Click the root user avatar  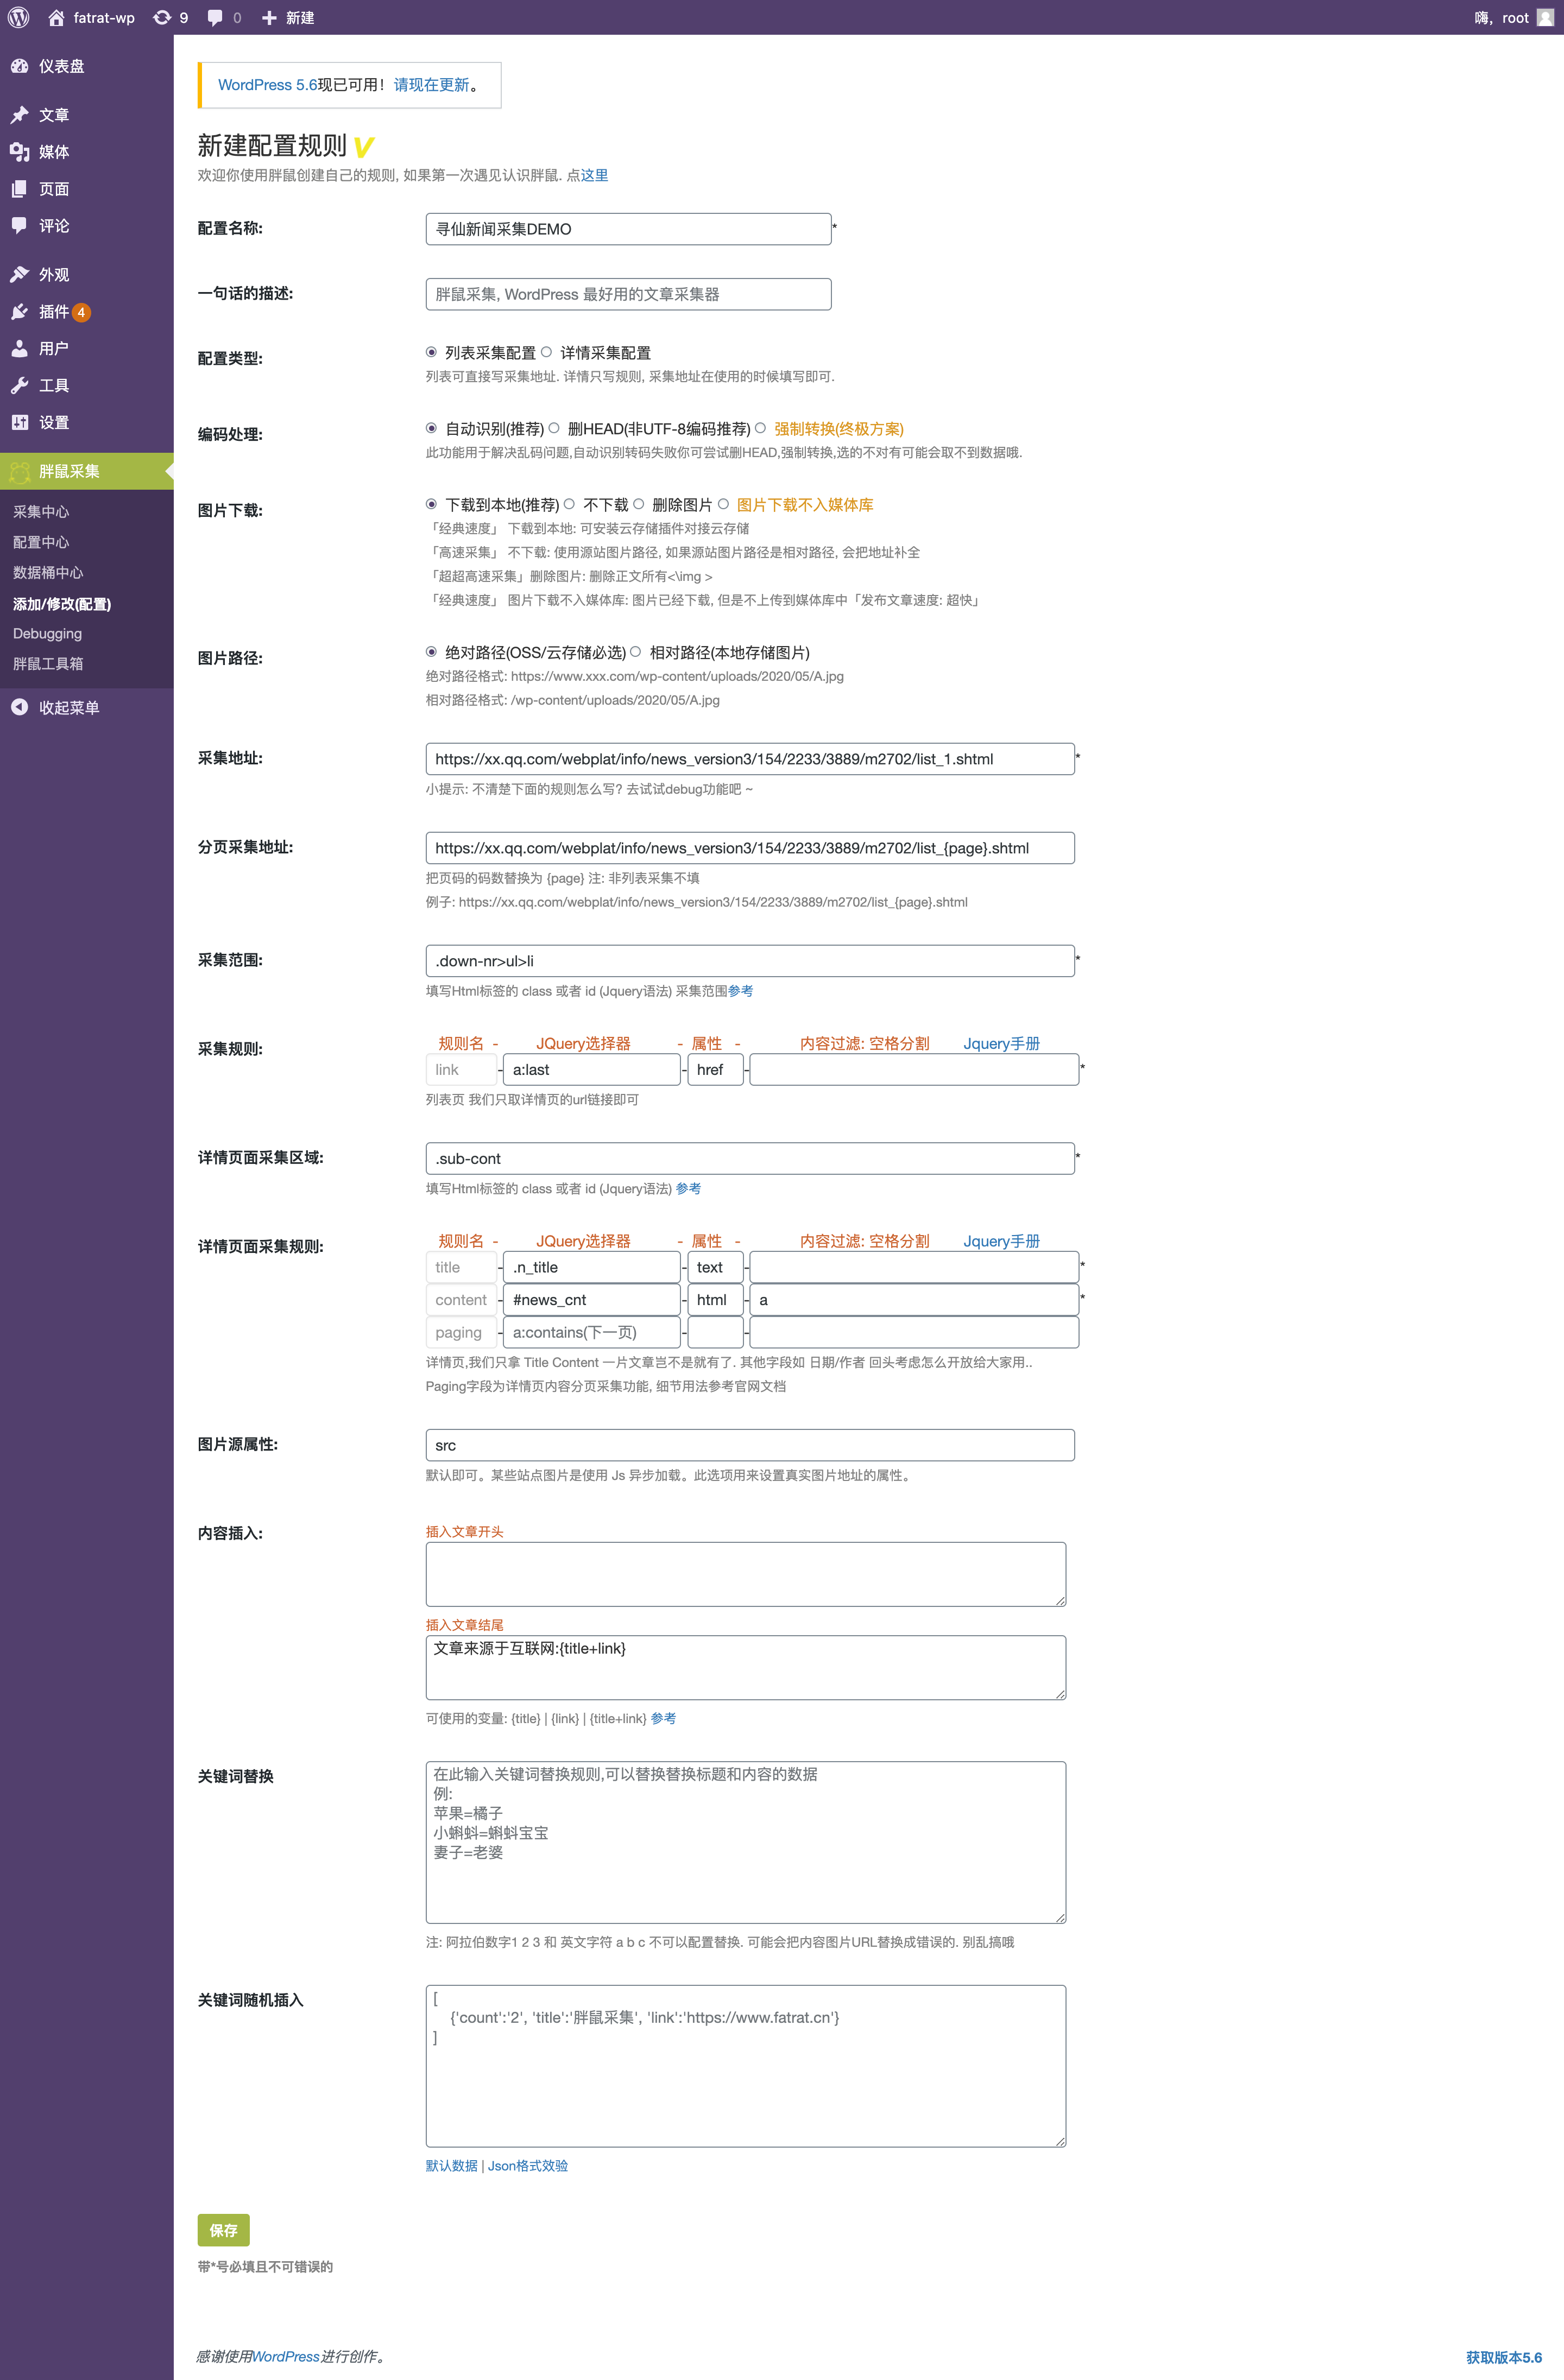(x=1544, y=17)
